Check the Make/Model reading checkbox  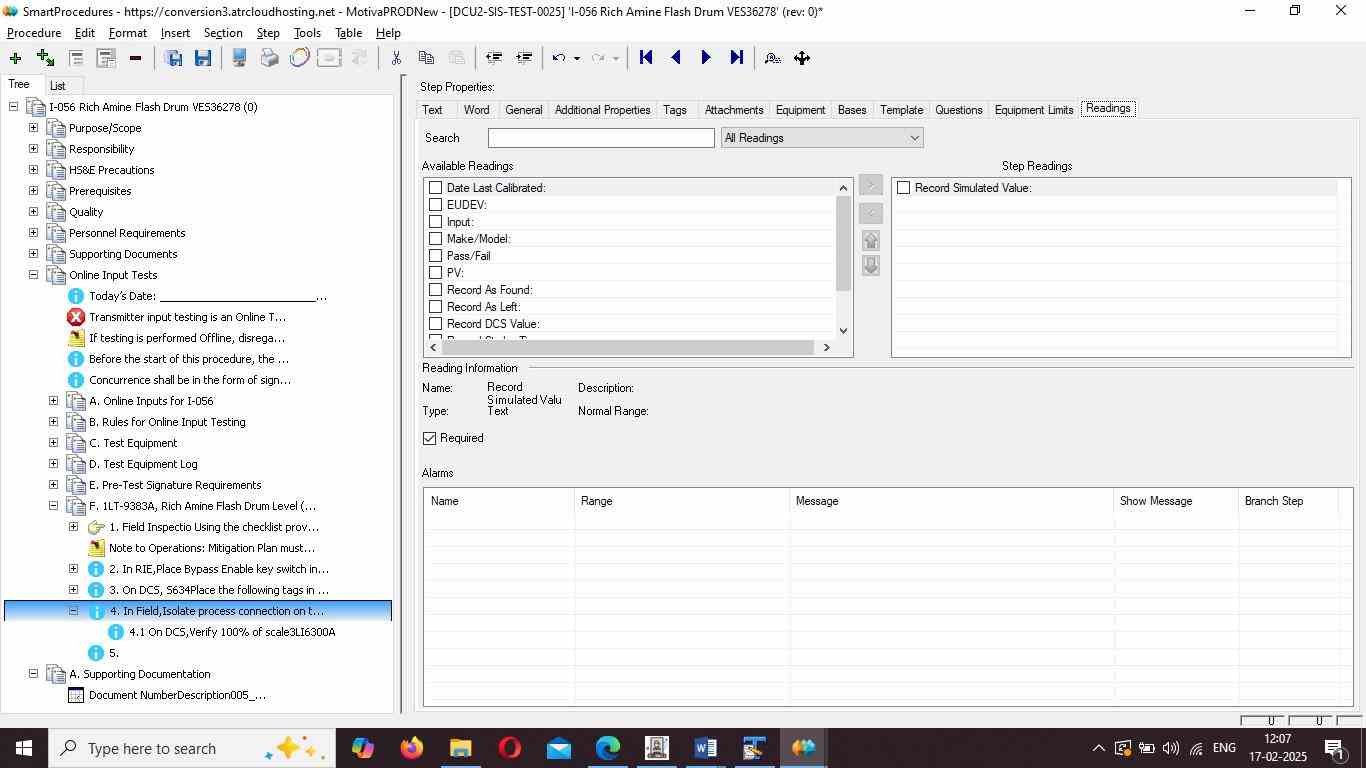coord(435,239)
